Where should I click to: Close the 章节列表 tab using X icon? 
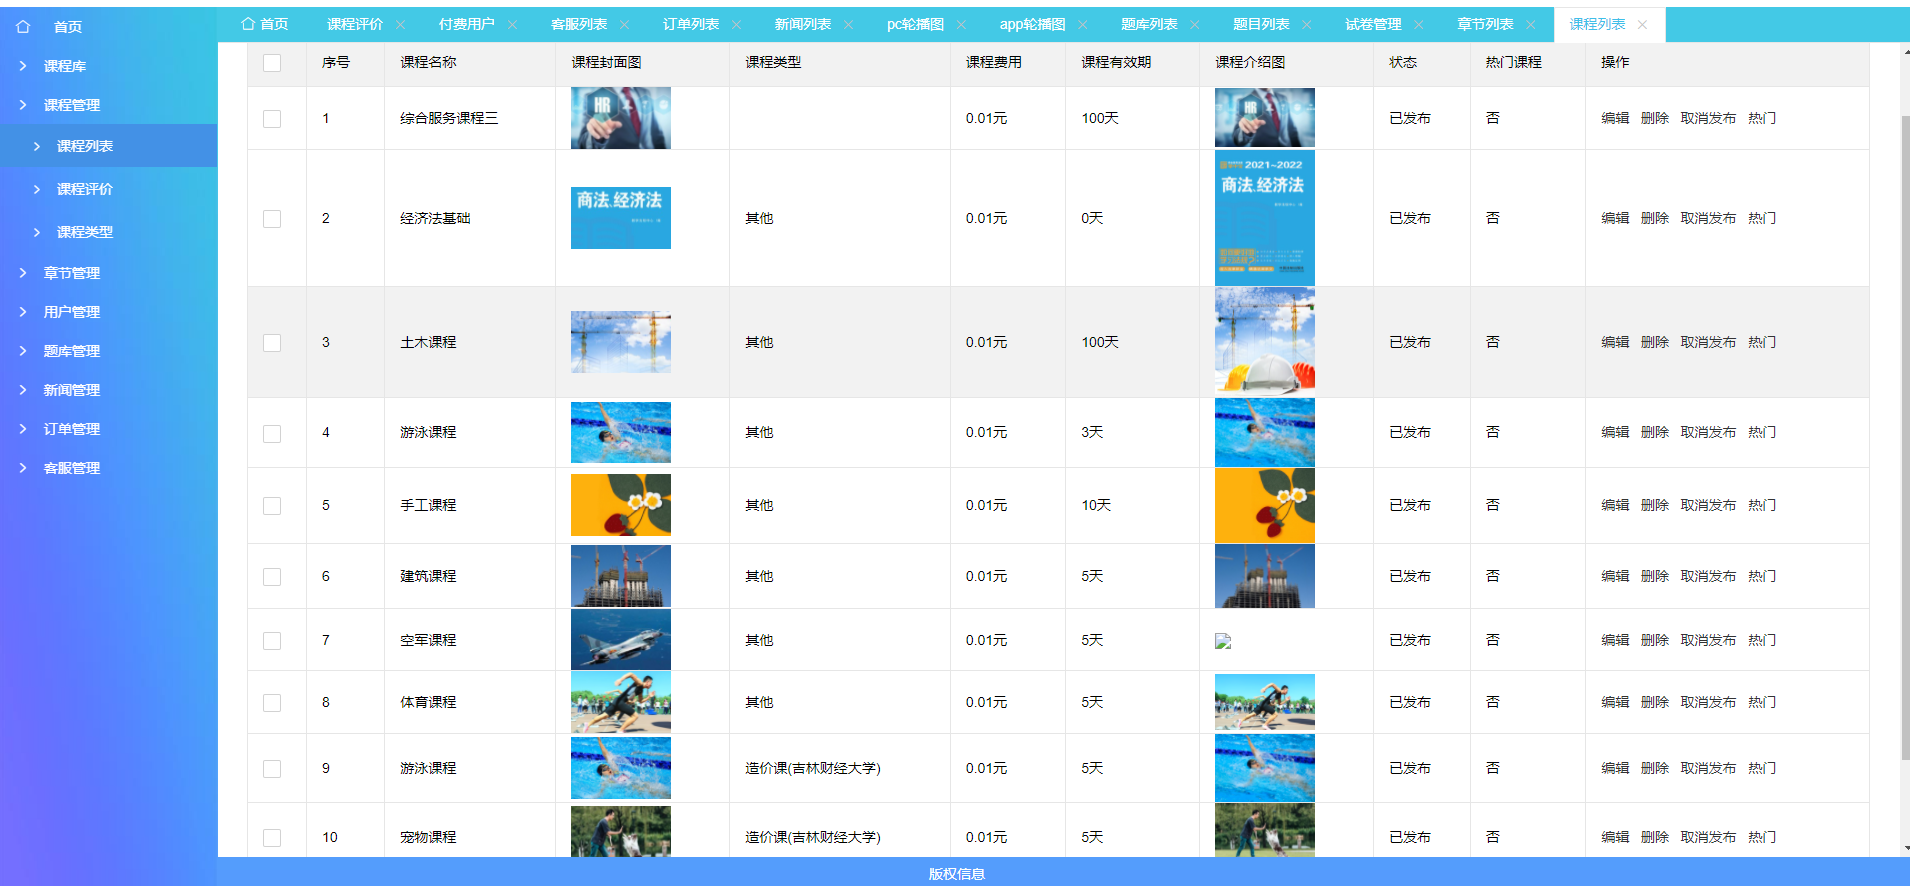tap(1530, 25)
